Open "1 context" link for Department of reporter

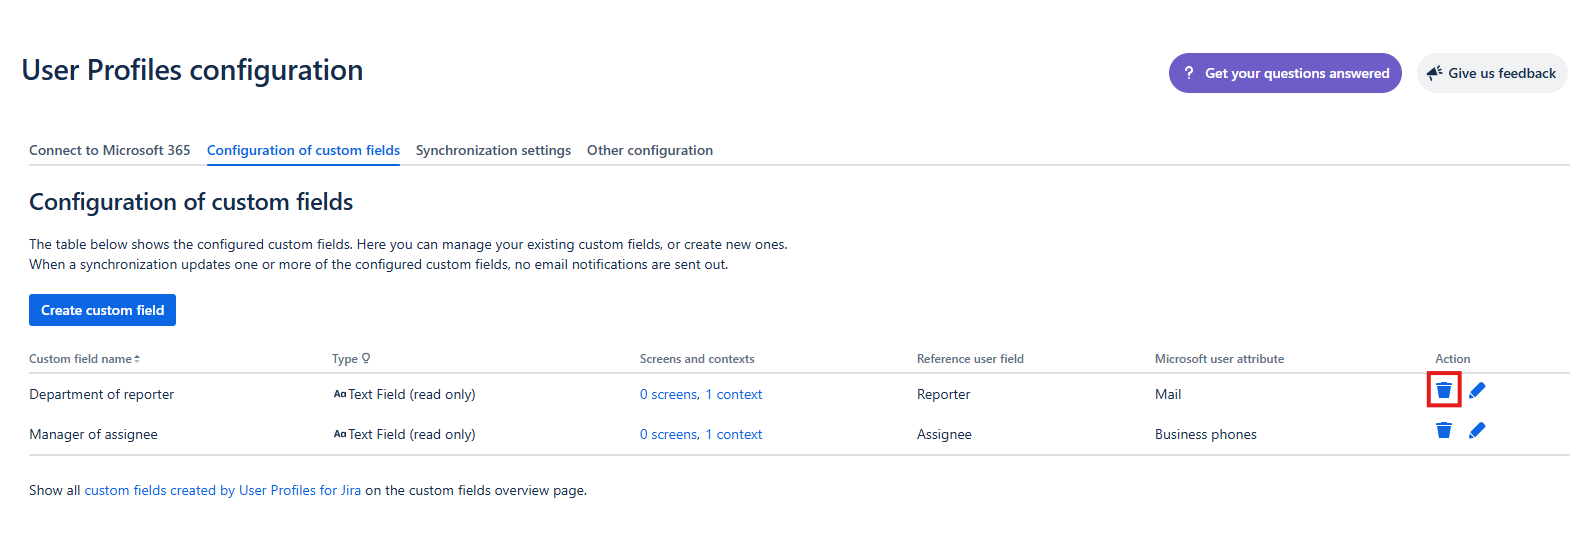734,395
